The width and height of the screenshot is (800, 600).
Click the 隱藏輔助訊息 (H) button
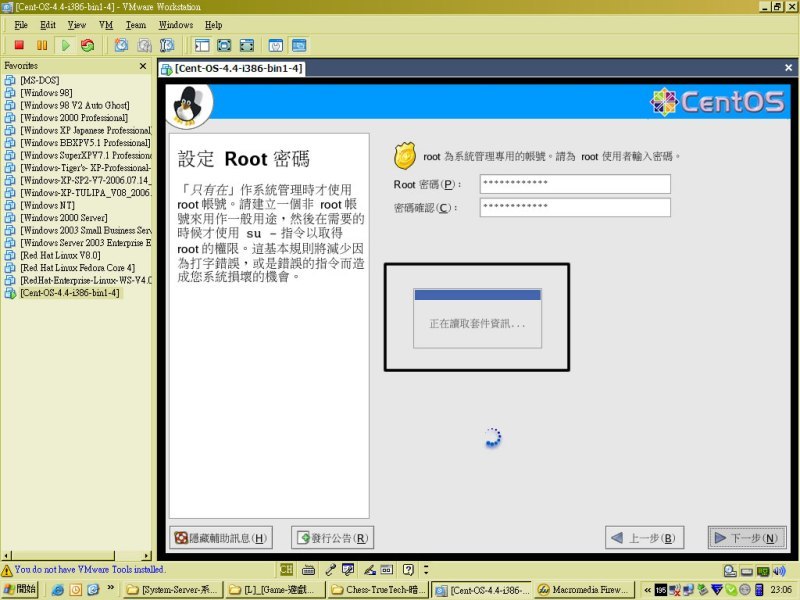pyautogui.click(x=221, y=538)
